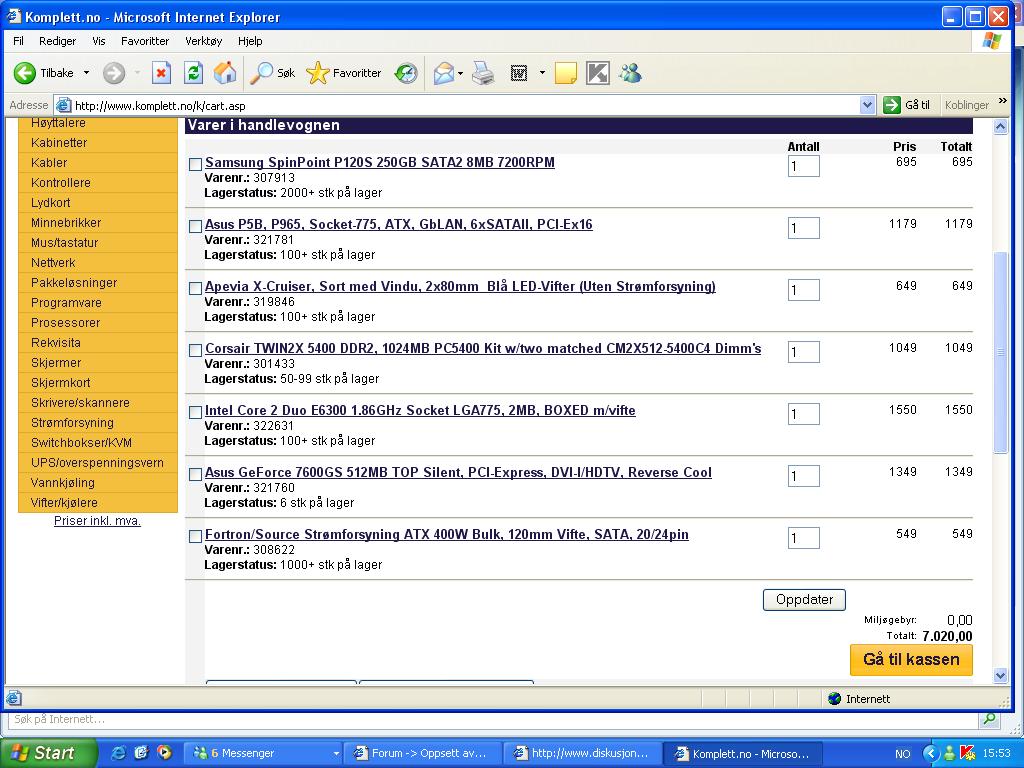This screenshot has height=768, width=1024.
Task: Open the Fil menu
Action: (x=18, y=40)
